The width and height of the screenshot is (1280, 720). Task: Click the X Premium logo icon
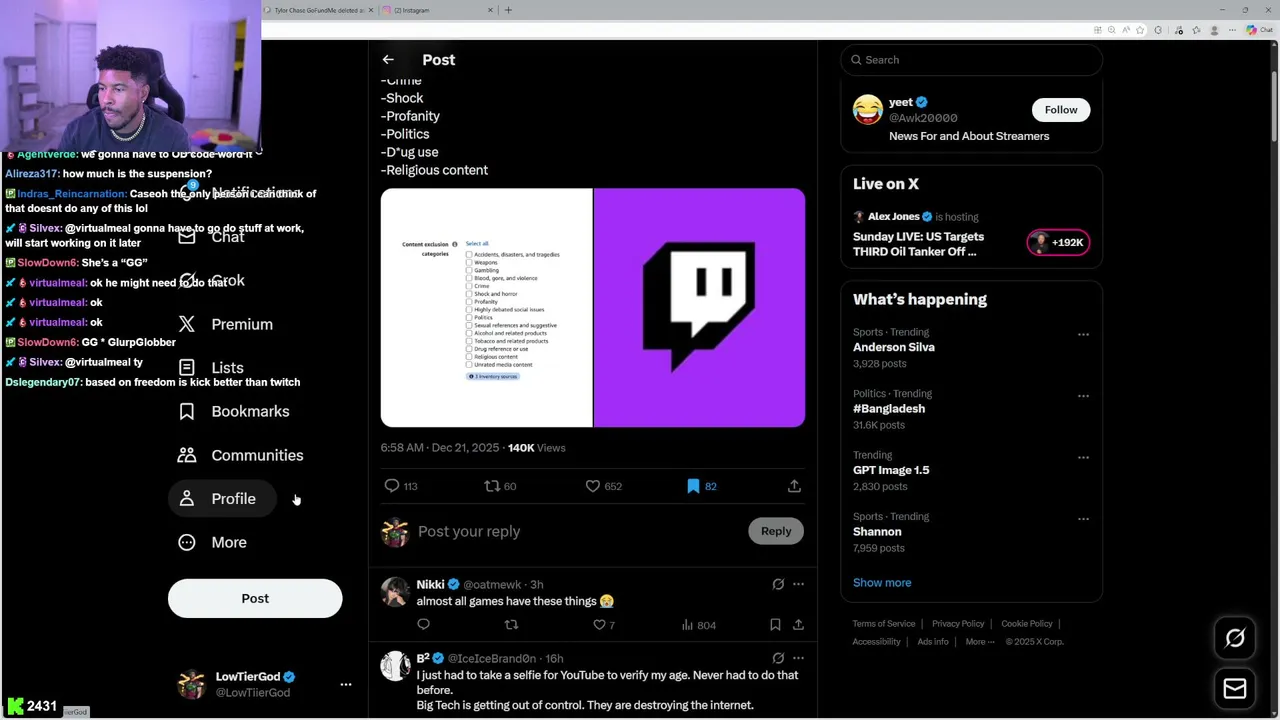[186, 324]
